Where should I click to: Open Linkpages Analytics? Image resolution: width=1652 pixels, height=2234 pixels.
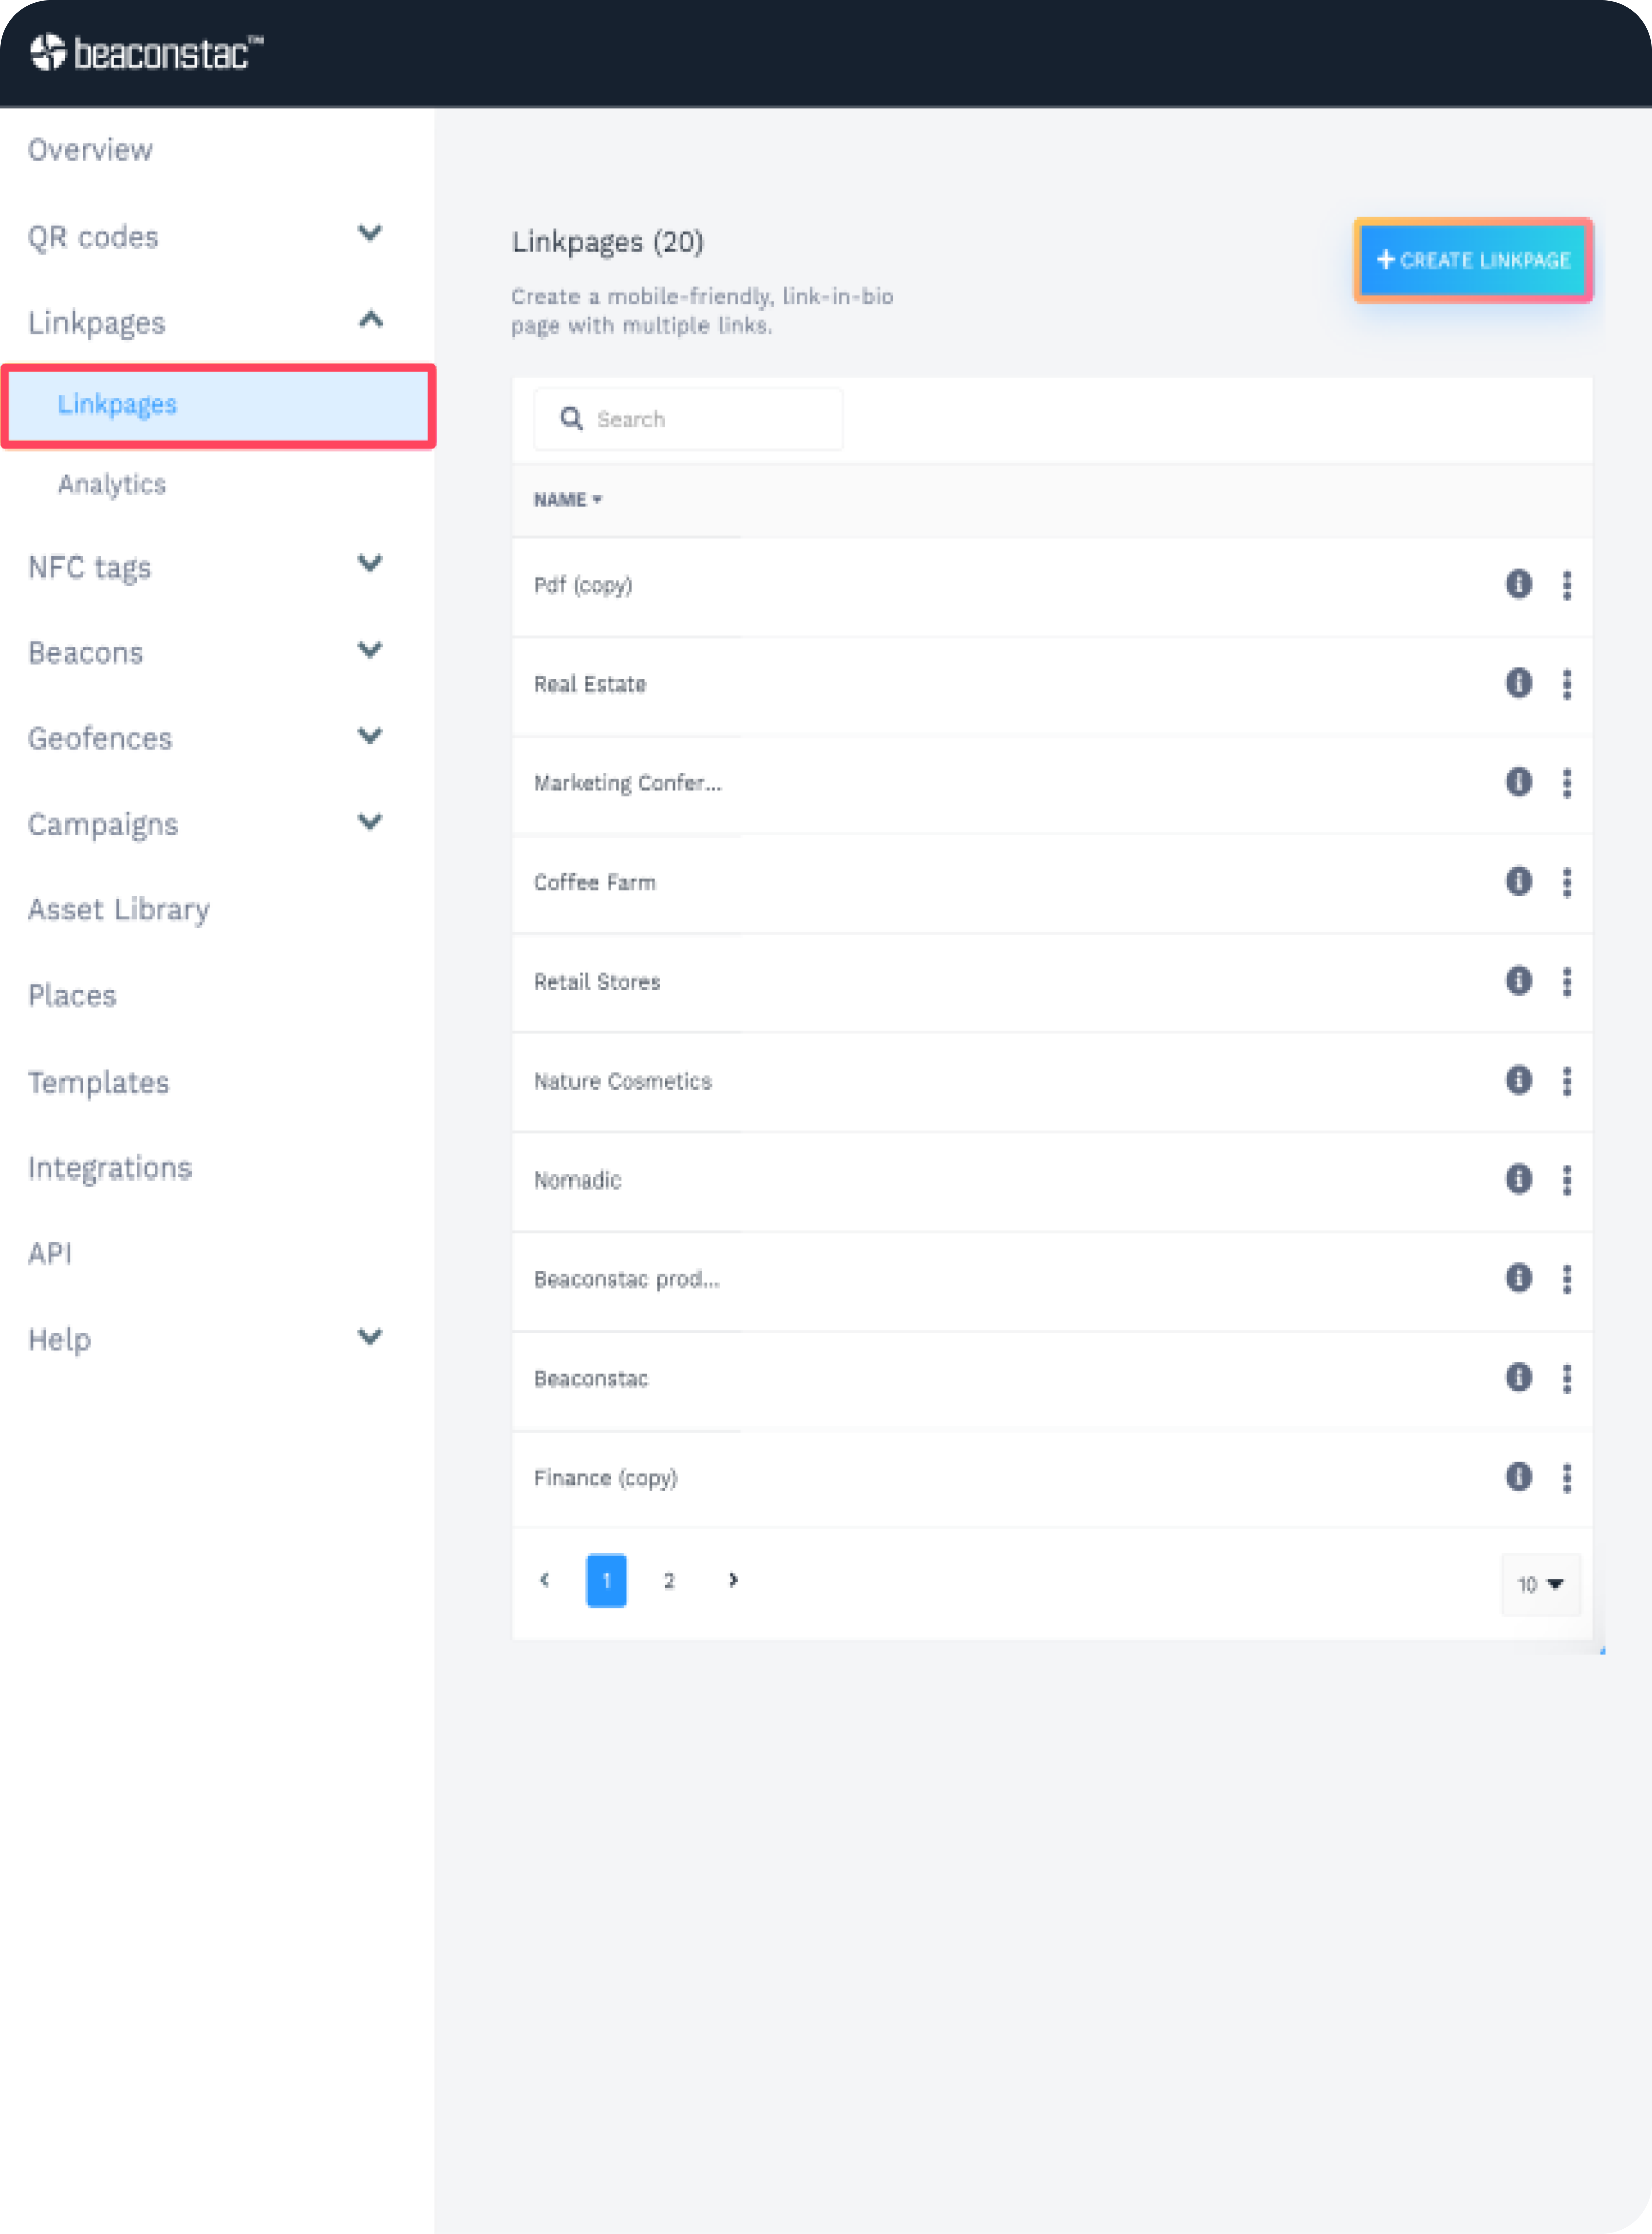click(112, 484)
